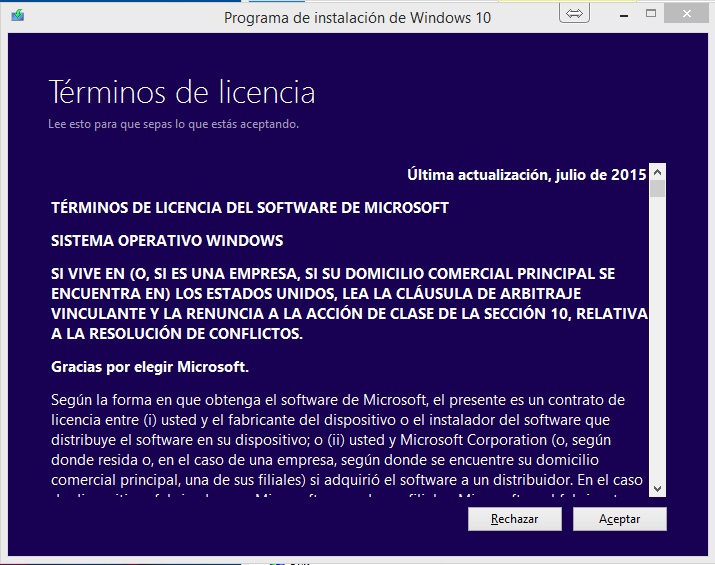The image size is (715, 565).
Task: Click the 'SI VIVE EN' arbitration paragraph
Action: pos(349,304)
